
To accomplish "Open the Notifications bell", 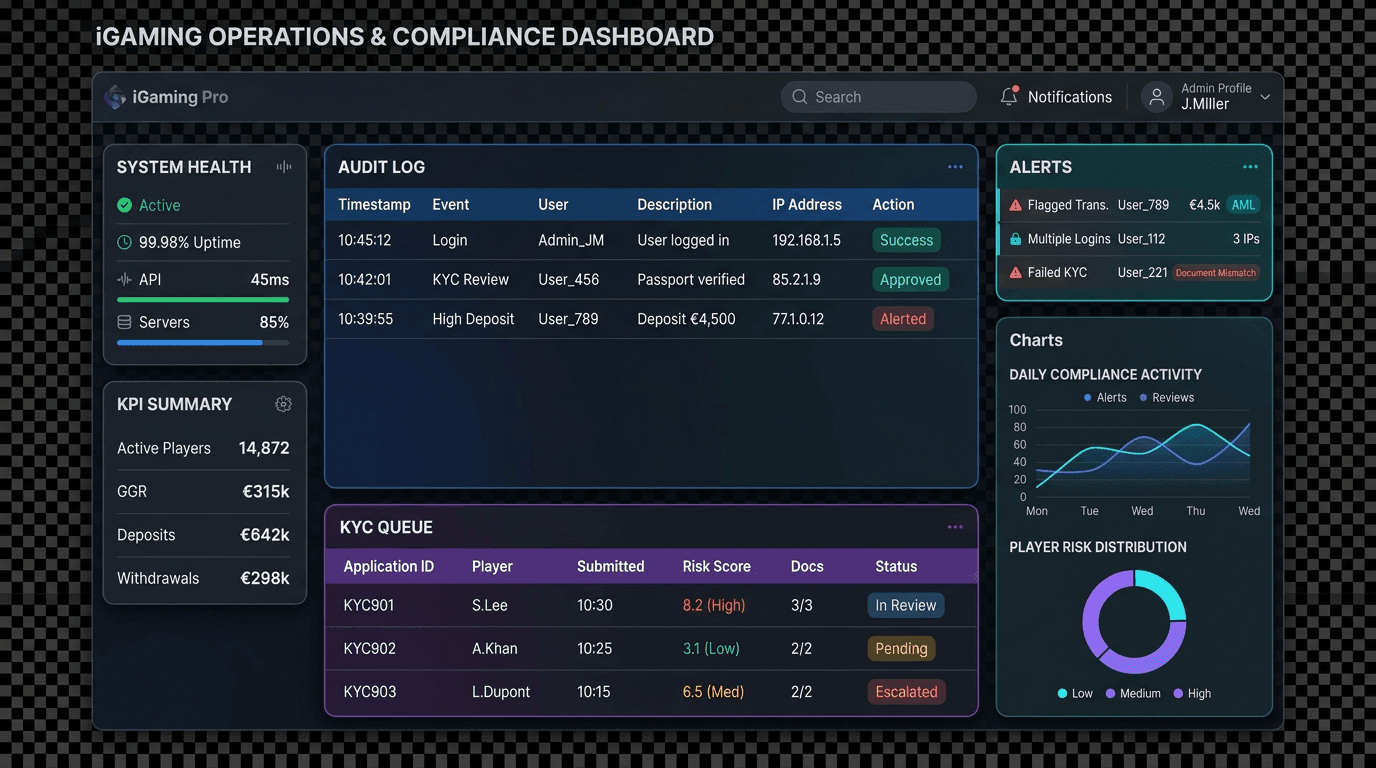I will [x=1011, y=96].
